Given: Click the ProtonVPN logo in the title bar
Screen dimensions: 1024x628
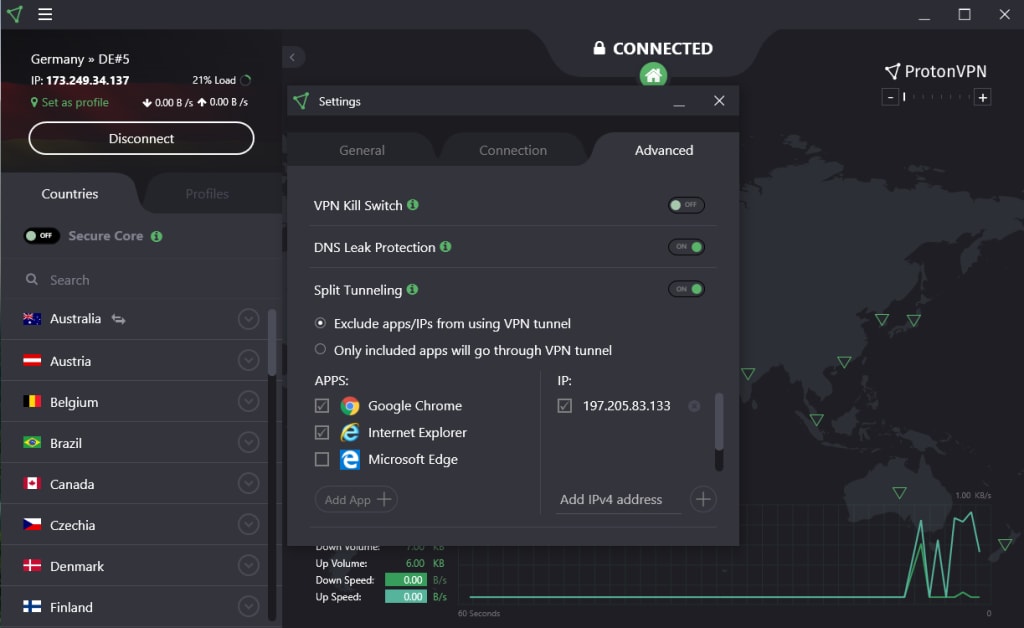Looking at the screenshot, I should pos(14,14).
